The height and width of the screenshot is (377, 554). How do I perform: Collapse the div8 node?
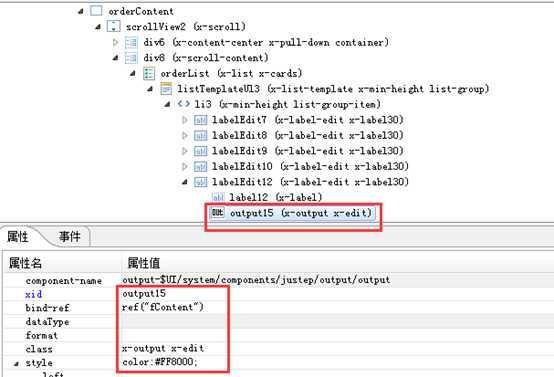click(115, 58)
